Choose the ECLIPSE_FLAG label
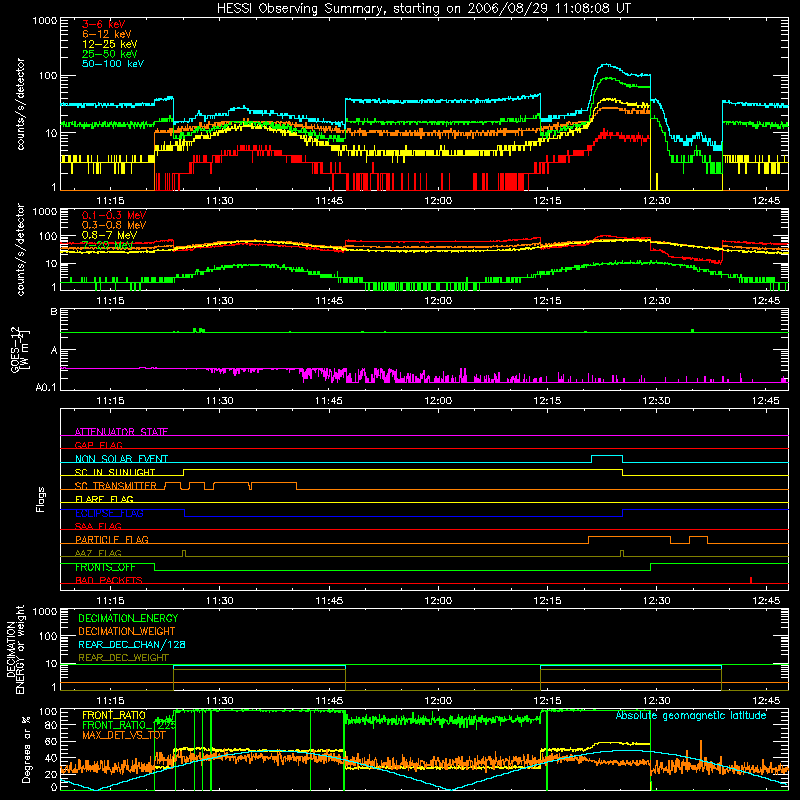This screenshot has height=800, width=800. point(109,513)
